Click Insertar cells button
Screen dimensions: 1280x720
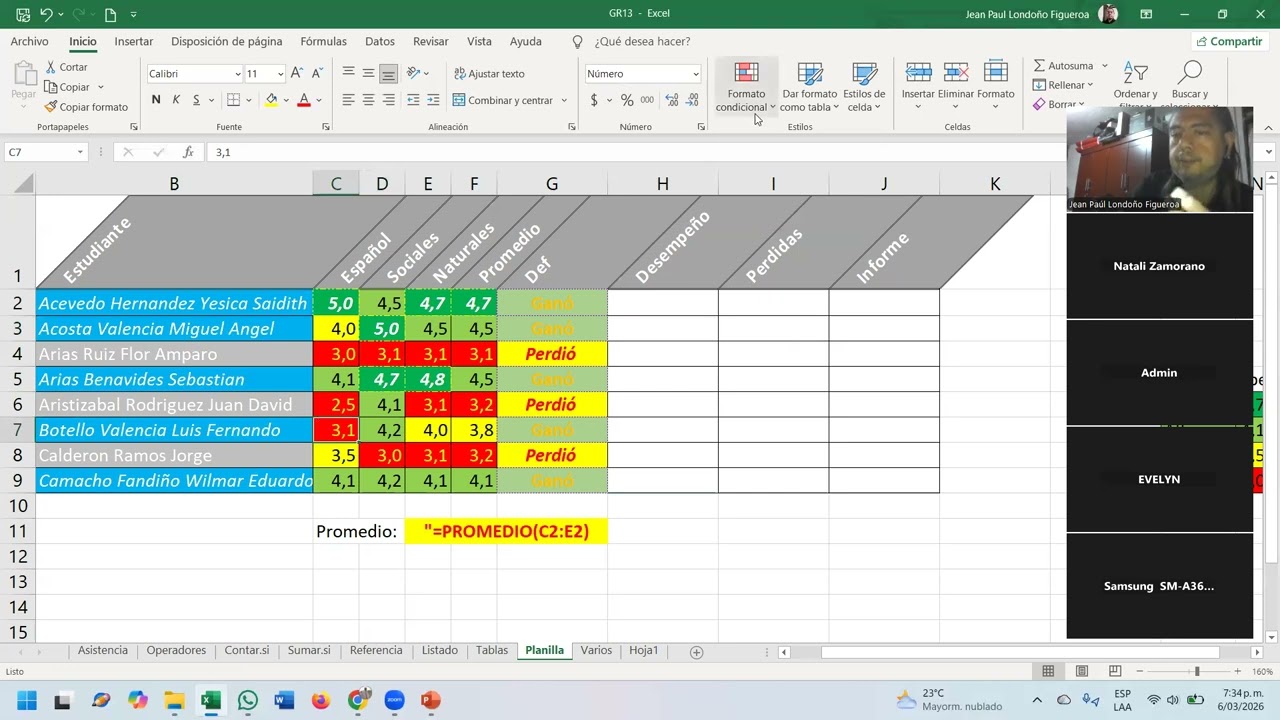(x=918, y=87)
